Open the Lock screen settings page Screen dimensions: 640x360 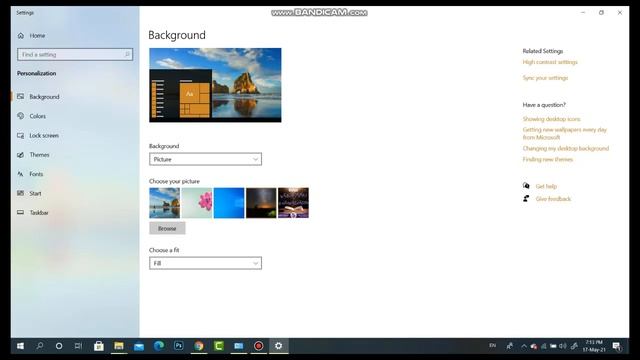pos(44,136)
